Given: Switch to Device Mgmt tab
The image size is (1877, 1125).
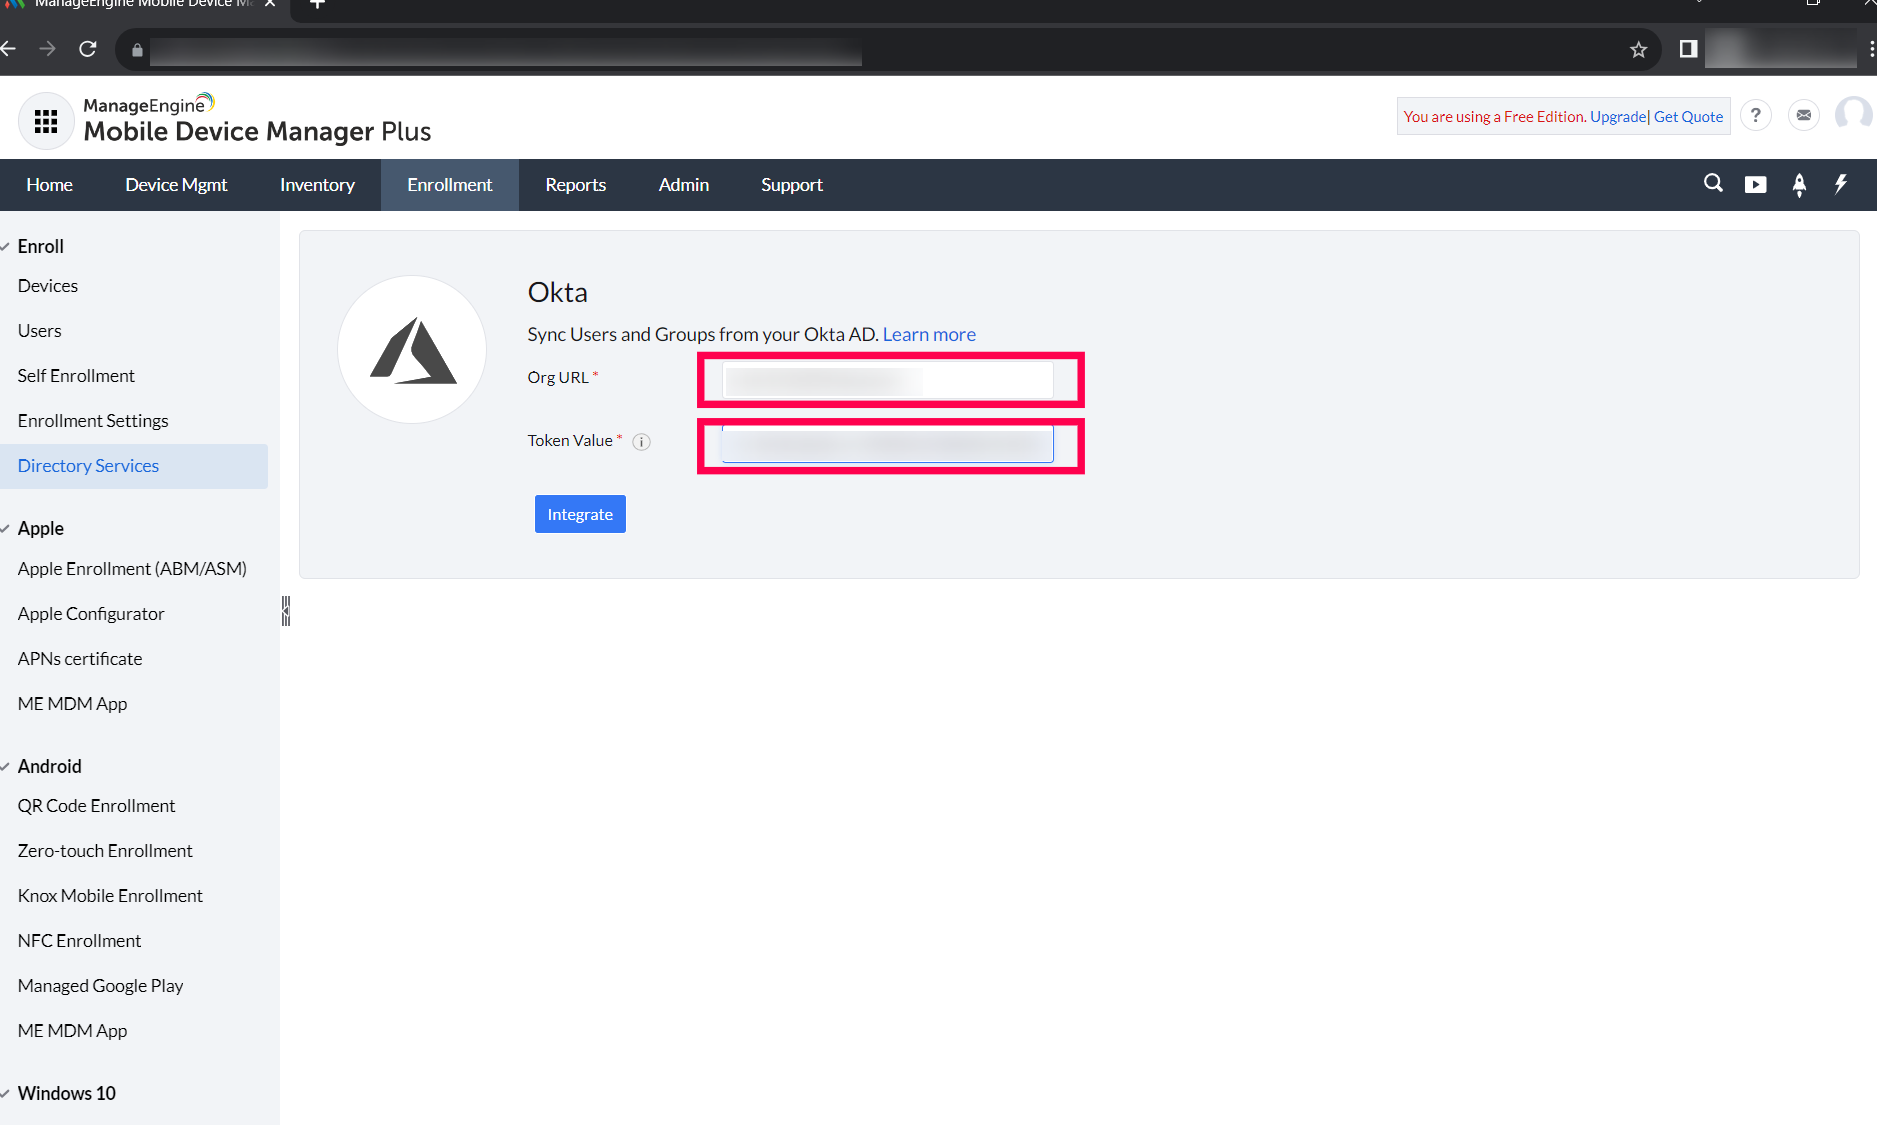Looking at the screenshot, I should point(176,185).
